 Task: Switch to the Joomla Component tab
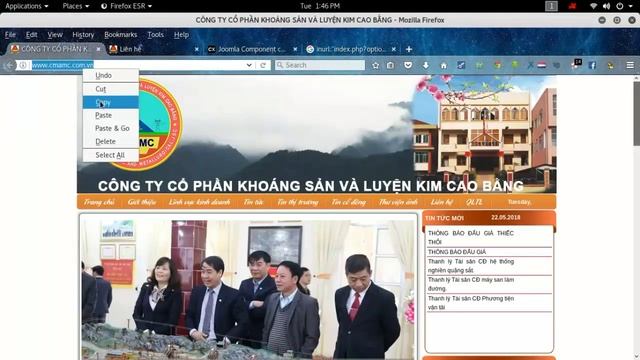point(252,49)
